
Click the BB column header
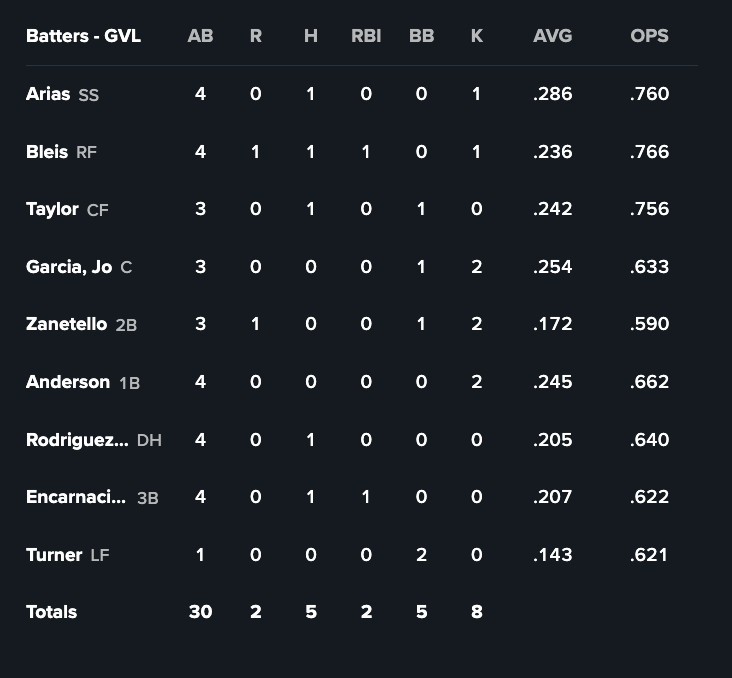point(421,36)
